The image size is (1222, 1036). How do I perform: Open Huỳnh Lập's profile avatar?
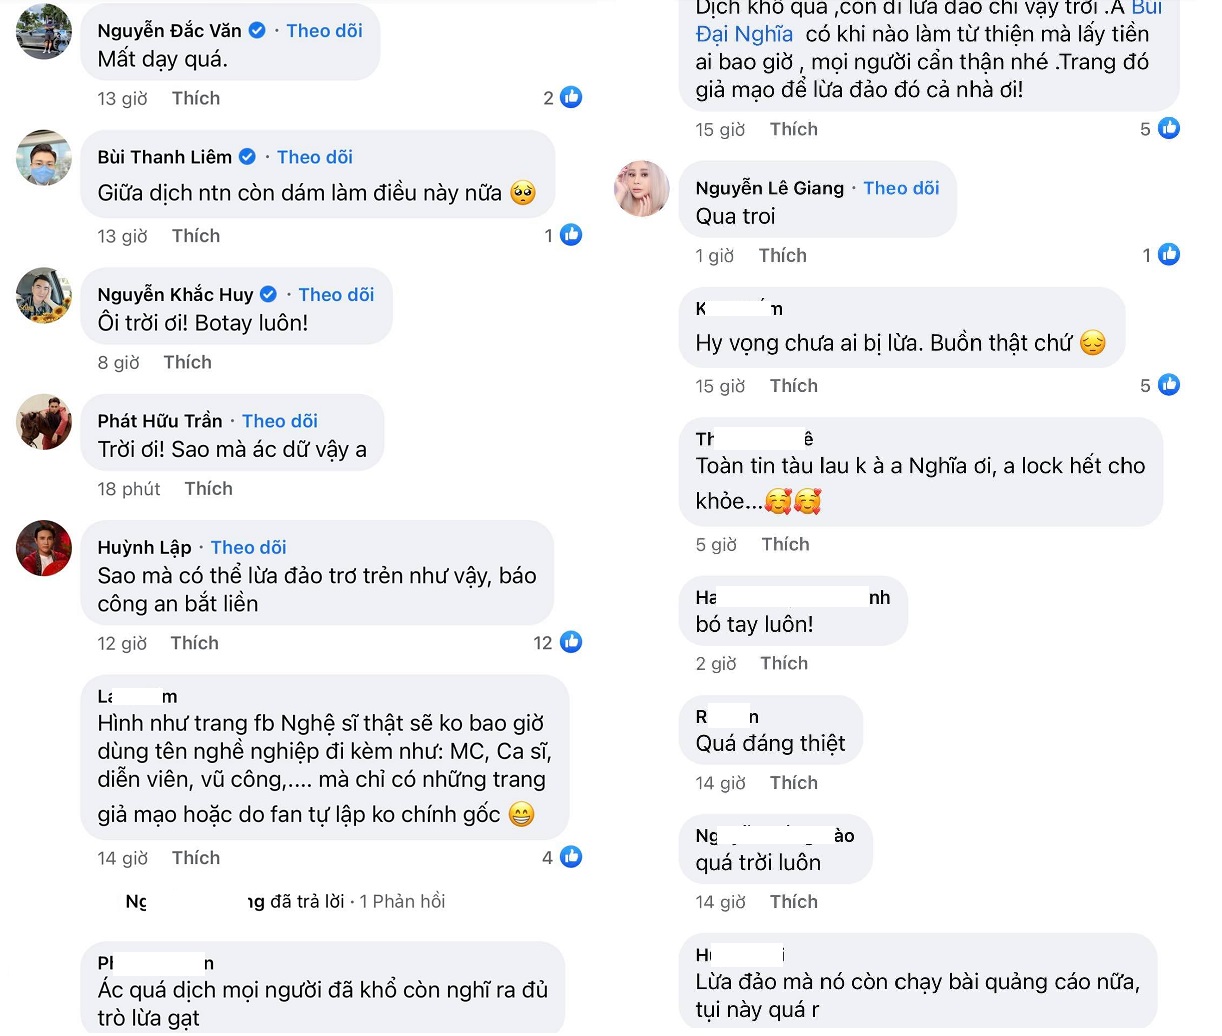point(44,548)
